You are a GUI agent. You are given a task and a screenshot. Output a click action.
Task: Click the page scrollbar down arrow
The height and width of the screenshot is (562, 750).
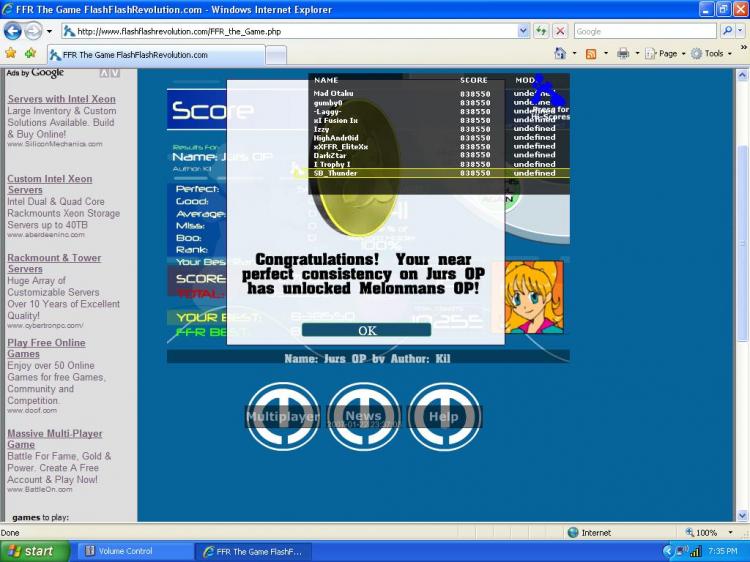point(742,516)
